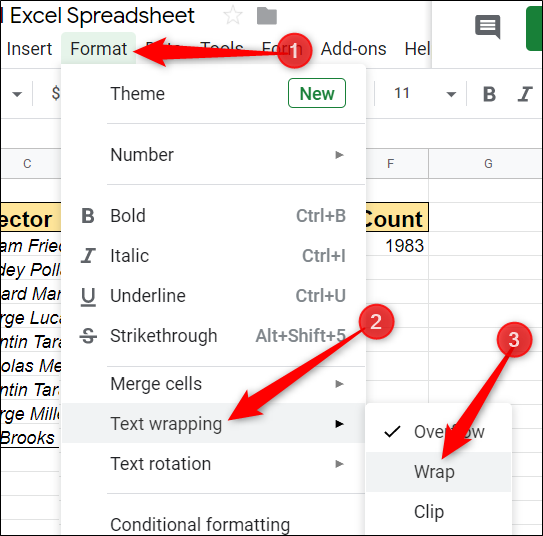Apply Italic from the Format menu

point(214,256)
